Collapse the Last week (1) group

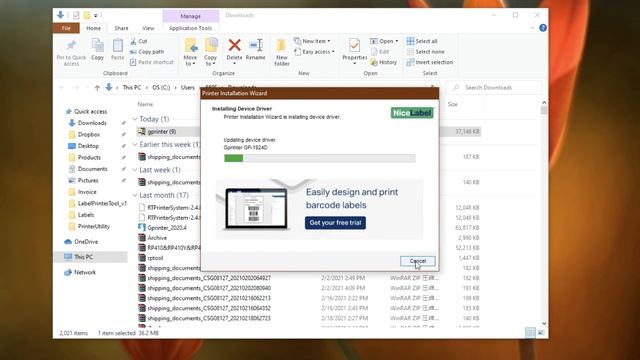(135, 170)
